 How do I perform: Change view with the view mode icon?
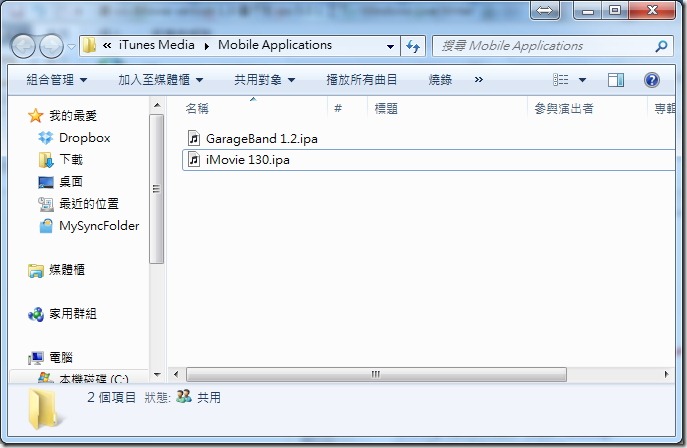[x=560, y=80]
